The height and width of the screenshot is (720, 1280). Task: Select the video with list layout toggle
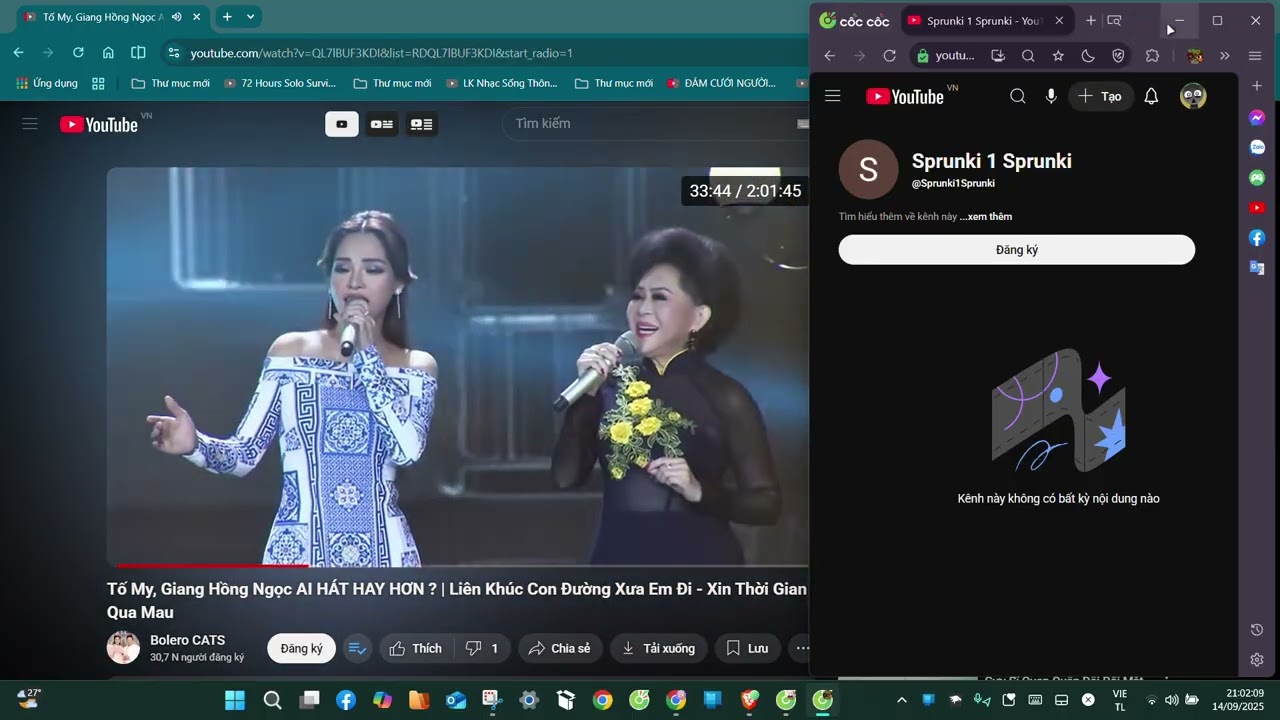[x=381, y=124]
